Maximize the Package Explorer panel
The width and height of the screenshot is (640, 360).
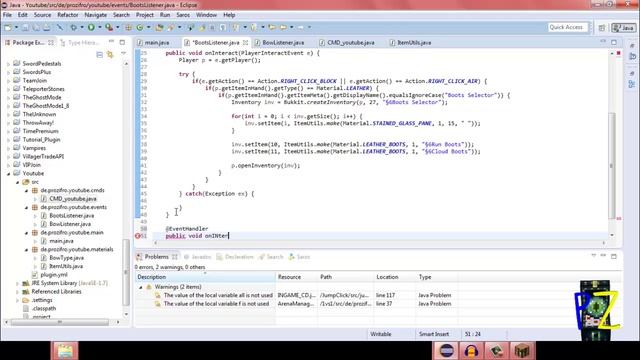(x=122, y=42)
